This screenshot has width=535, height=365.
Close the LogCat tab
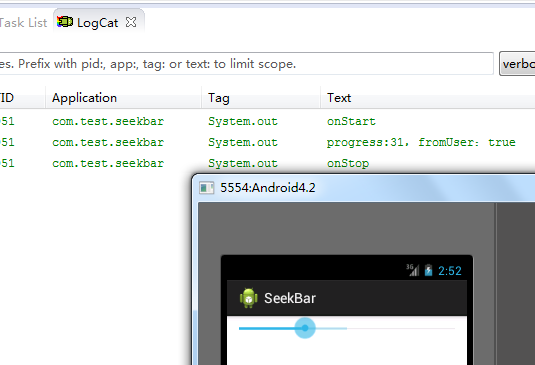(x=131, y=23)
